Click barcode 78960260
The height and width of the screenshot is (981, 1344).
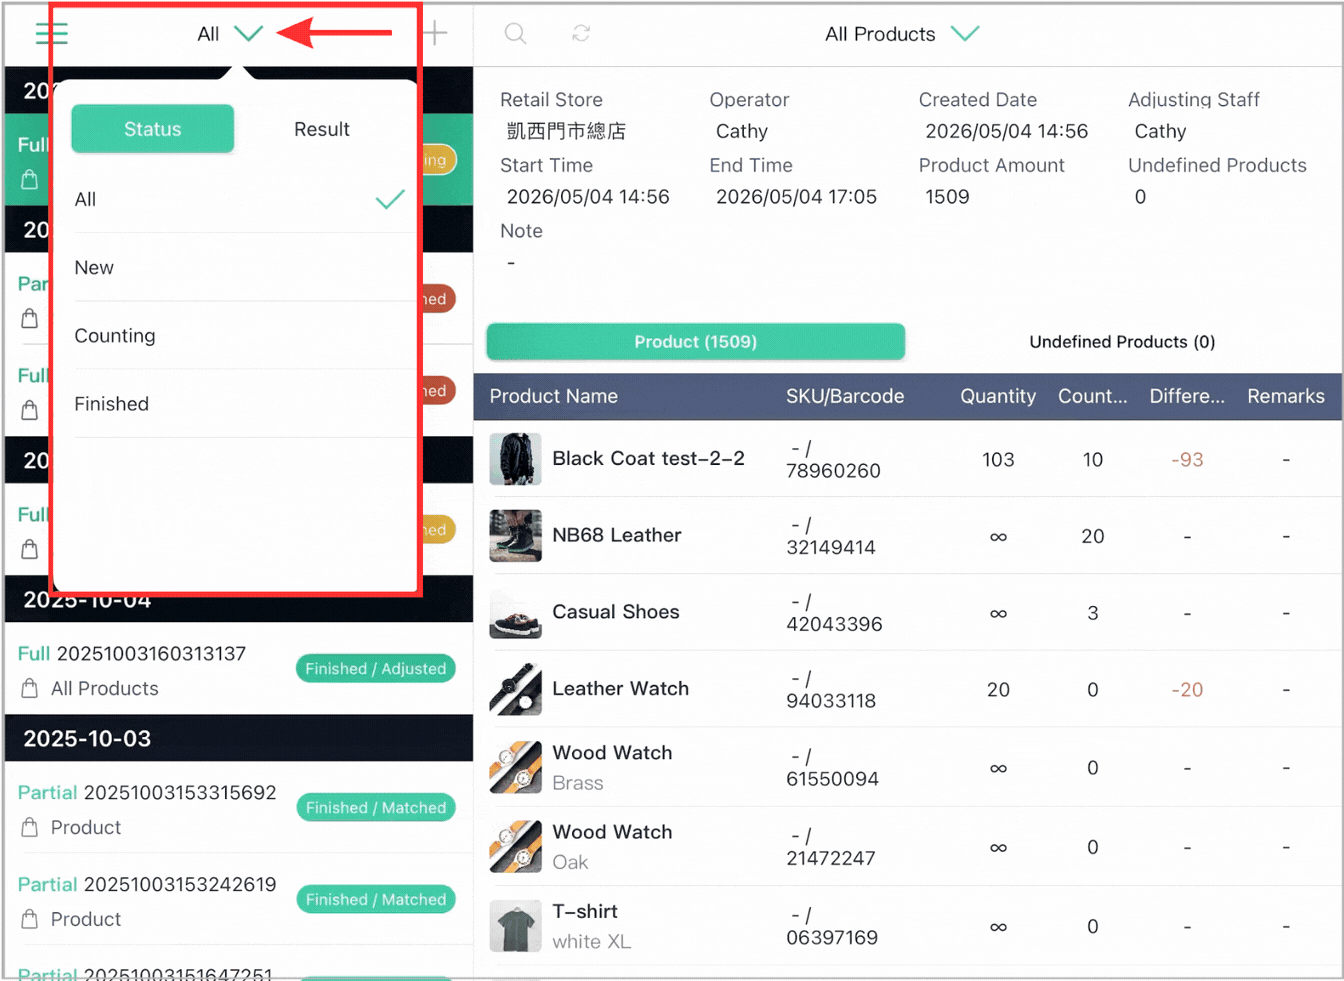coord(833,471)
